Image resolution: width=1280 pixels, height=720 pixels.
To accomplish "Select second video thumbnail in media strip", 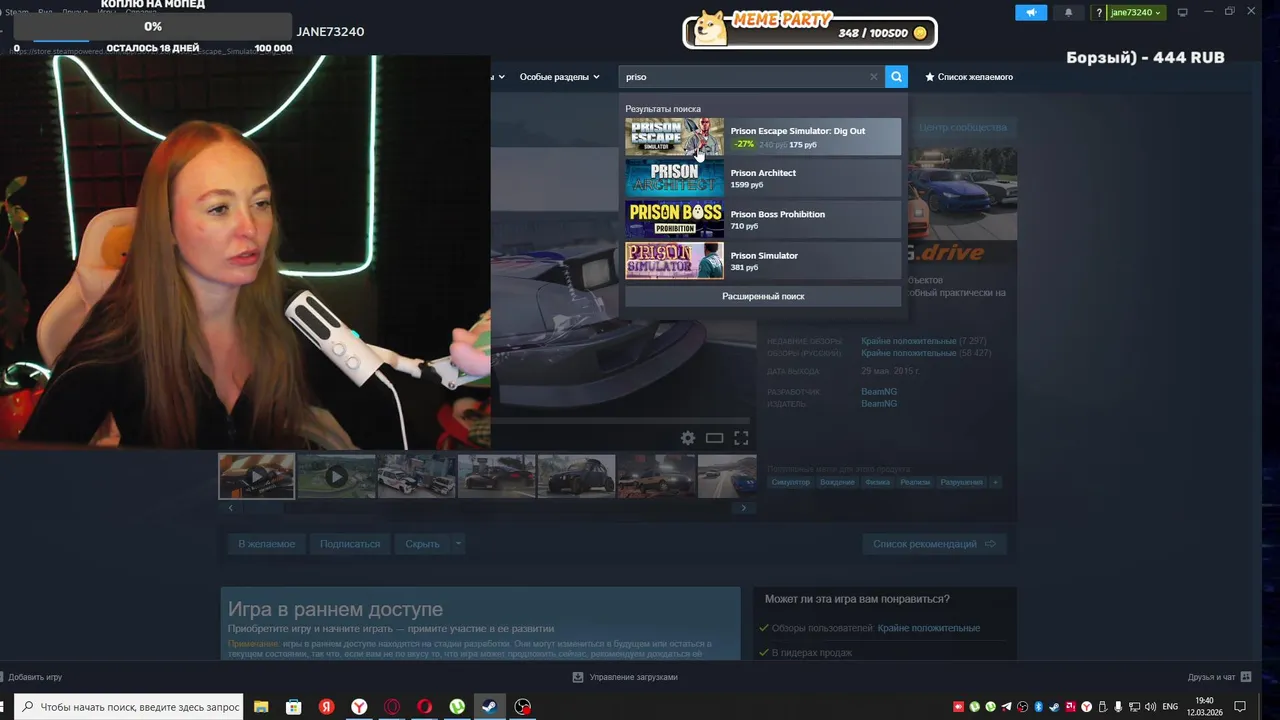I will coord(336,476).
